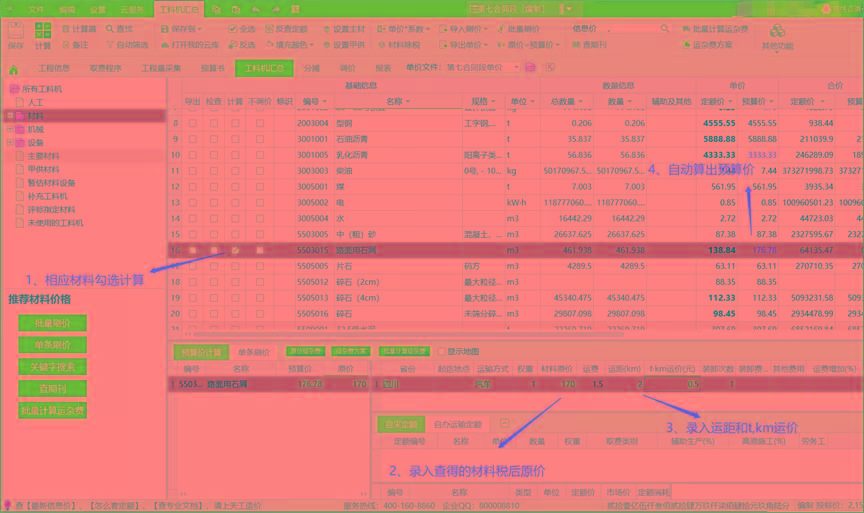Open the 编辑 menu

(67, 9)
